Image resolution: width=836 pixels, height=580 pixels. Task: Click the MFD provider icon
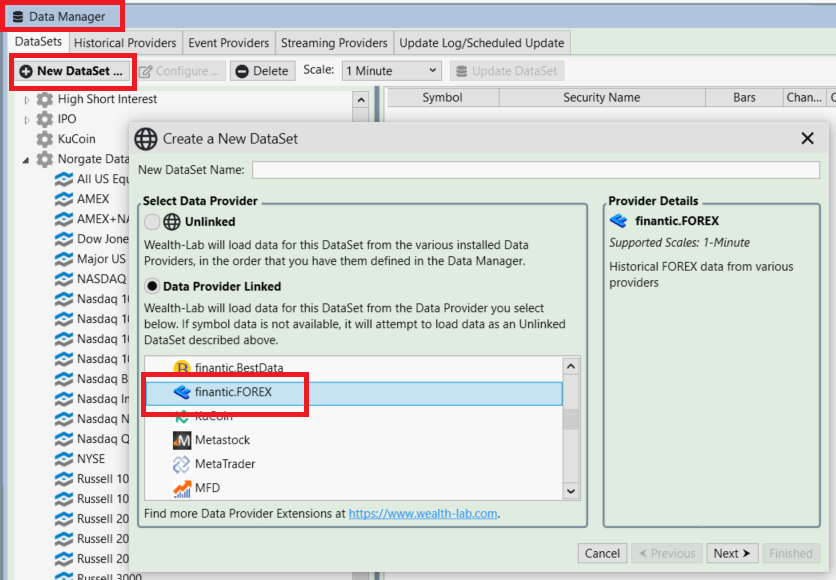[182, 488]
